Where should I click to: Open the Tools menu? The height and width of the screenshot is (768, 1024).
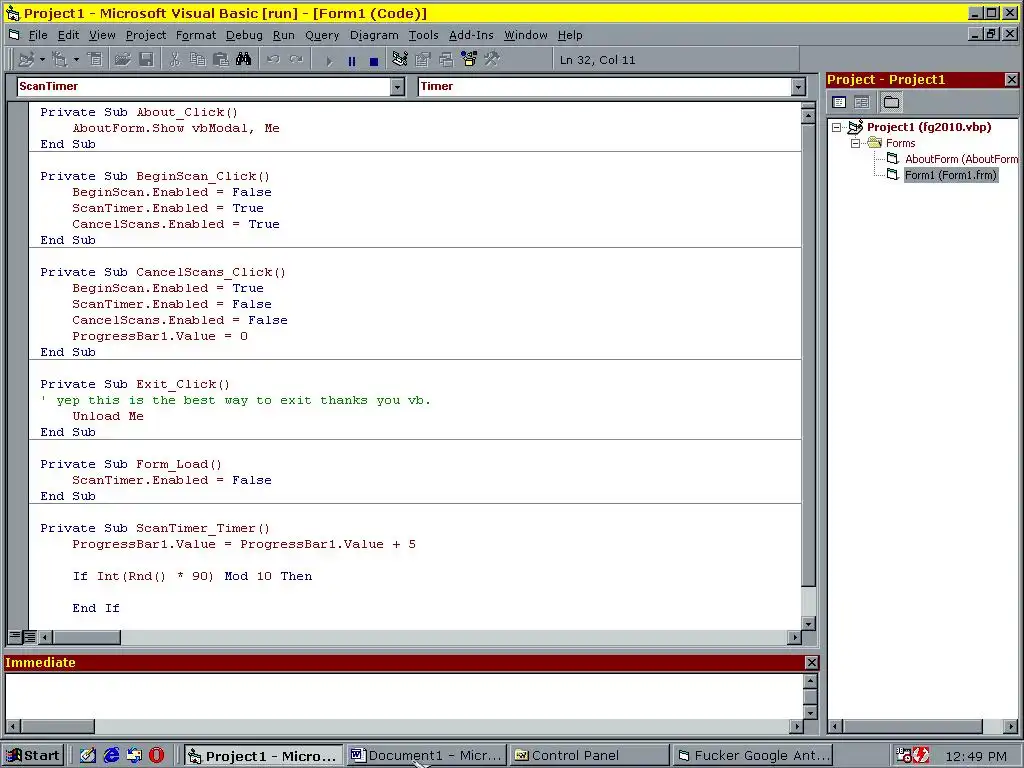[423, 35]
